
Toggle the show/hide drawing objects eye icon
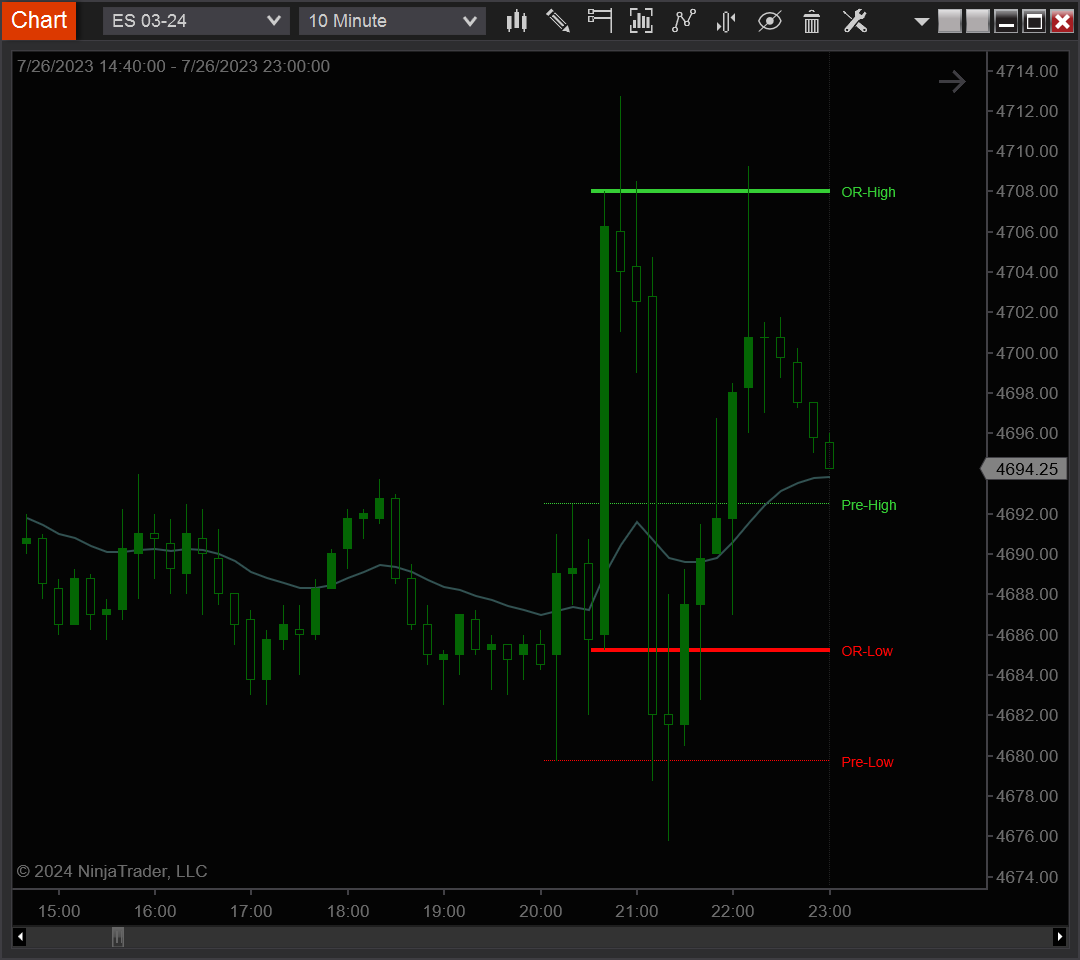pos(769,21)
